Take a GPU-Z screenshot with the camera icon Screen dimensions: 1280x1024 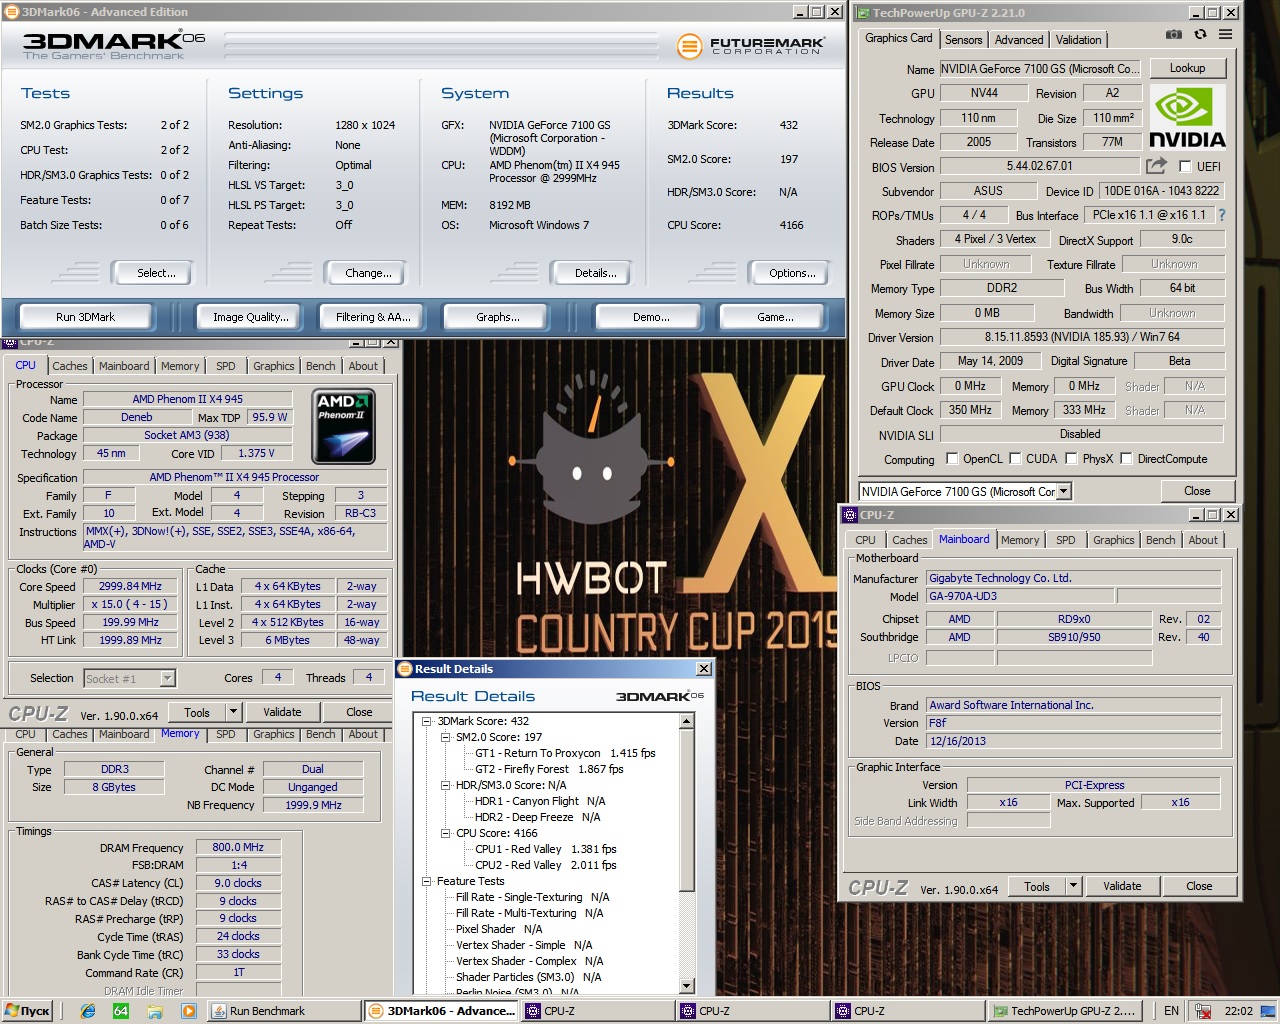[1174, 34]
